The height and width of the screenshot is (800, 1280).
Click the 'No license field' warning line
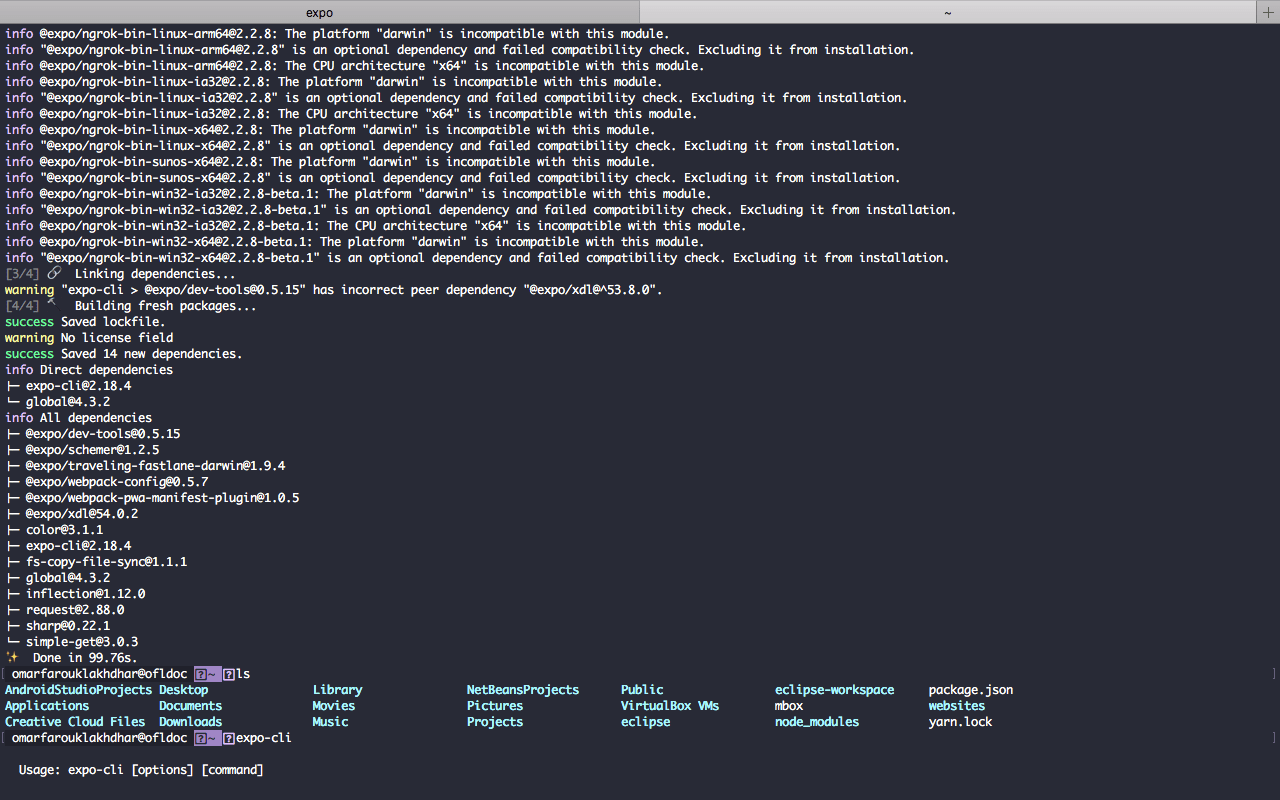tap(89, 338)
